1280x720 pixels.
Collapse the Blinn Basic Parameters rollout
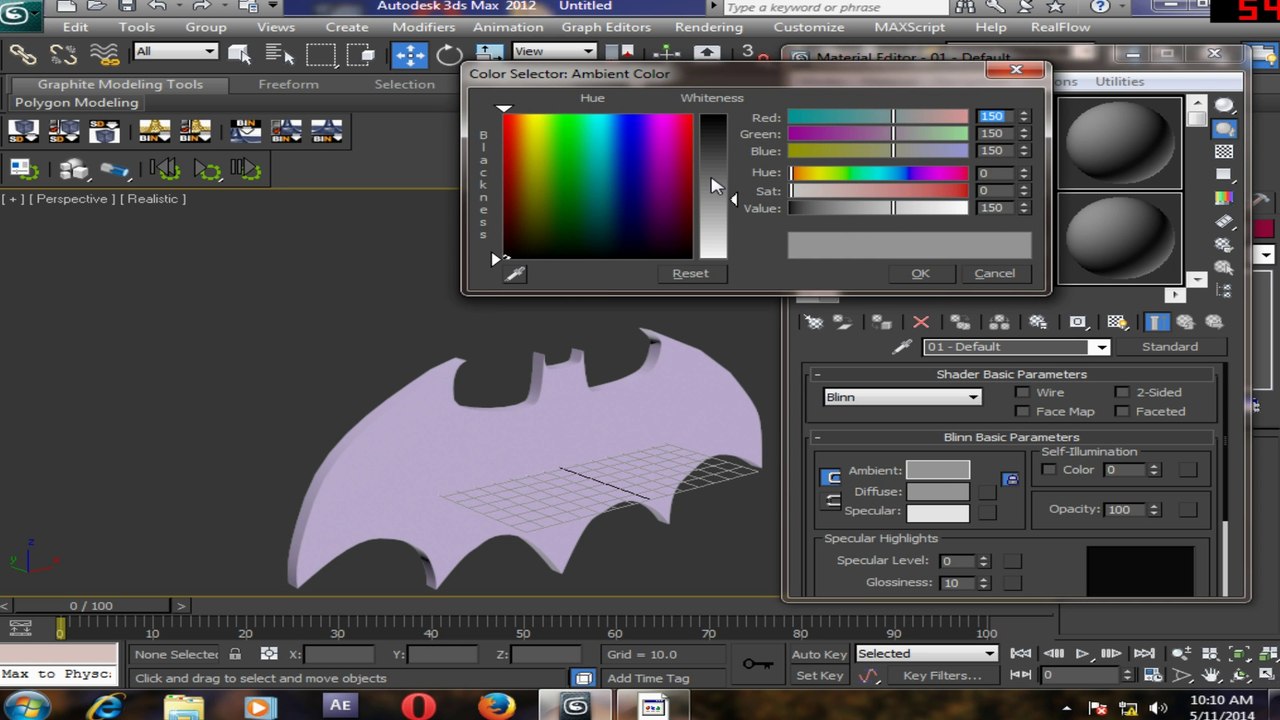(818, 438)
